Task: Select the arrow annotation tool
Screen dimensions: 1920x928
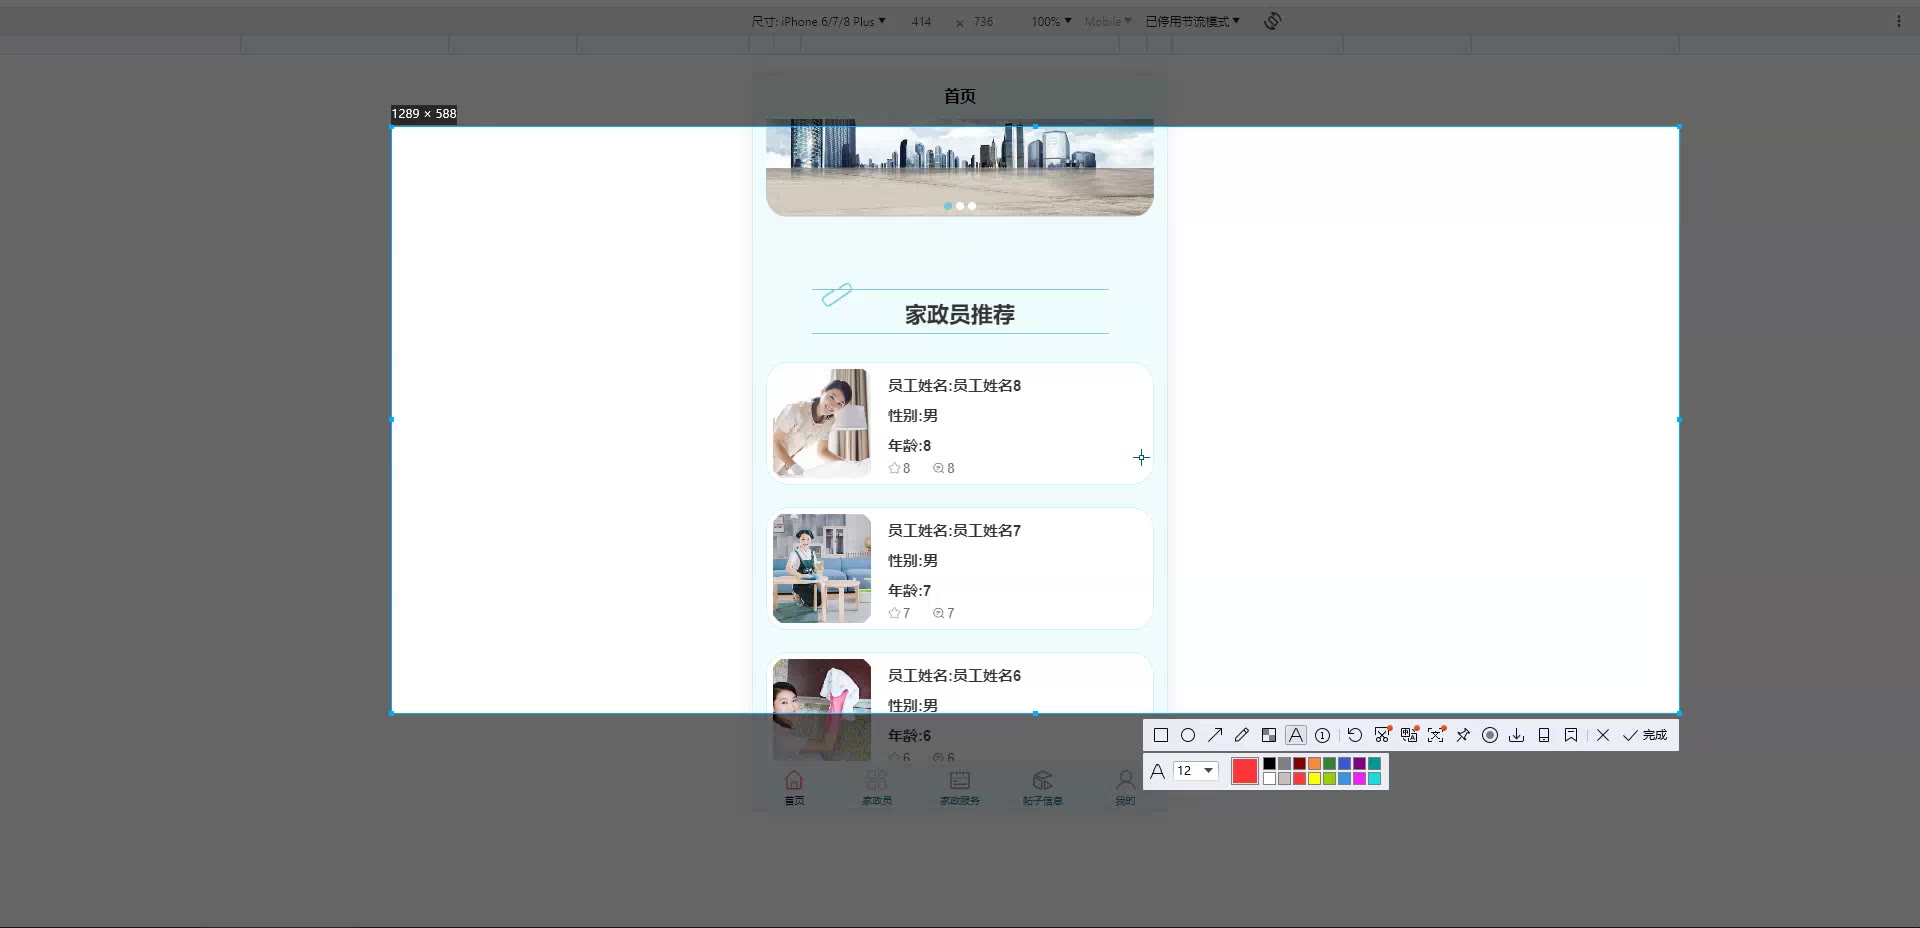Action: pos(1215,735)
